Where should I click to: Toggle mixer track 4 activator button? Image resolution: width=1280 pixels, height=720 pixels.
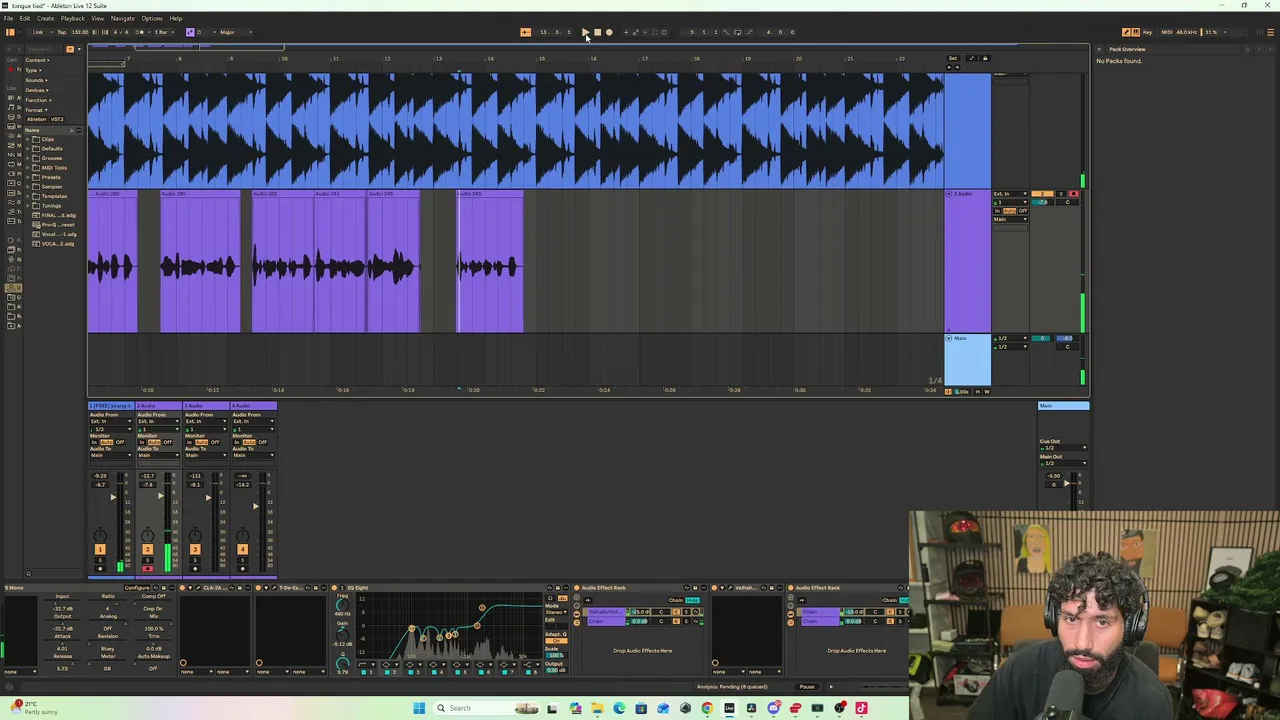point(242,549)
